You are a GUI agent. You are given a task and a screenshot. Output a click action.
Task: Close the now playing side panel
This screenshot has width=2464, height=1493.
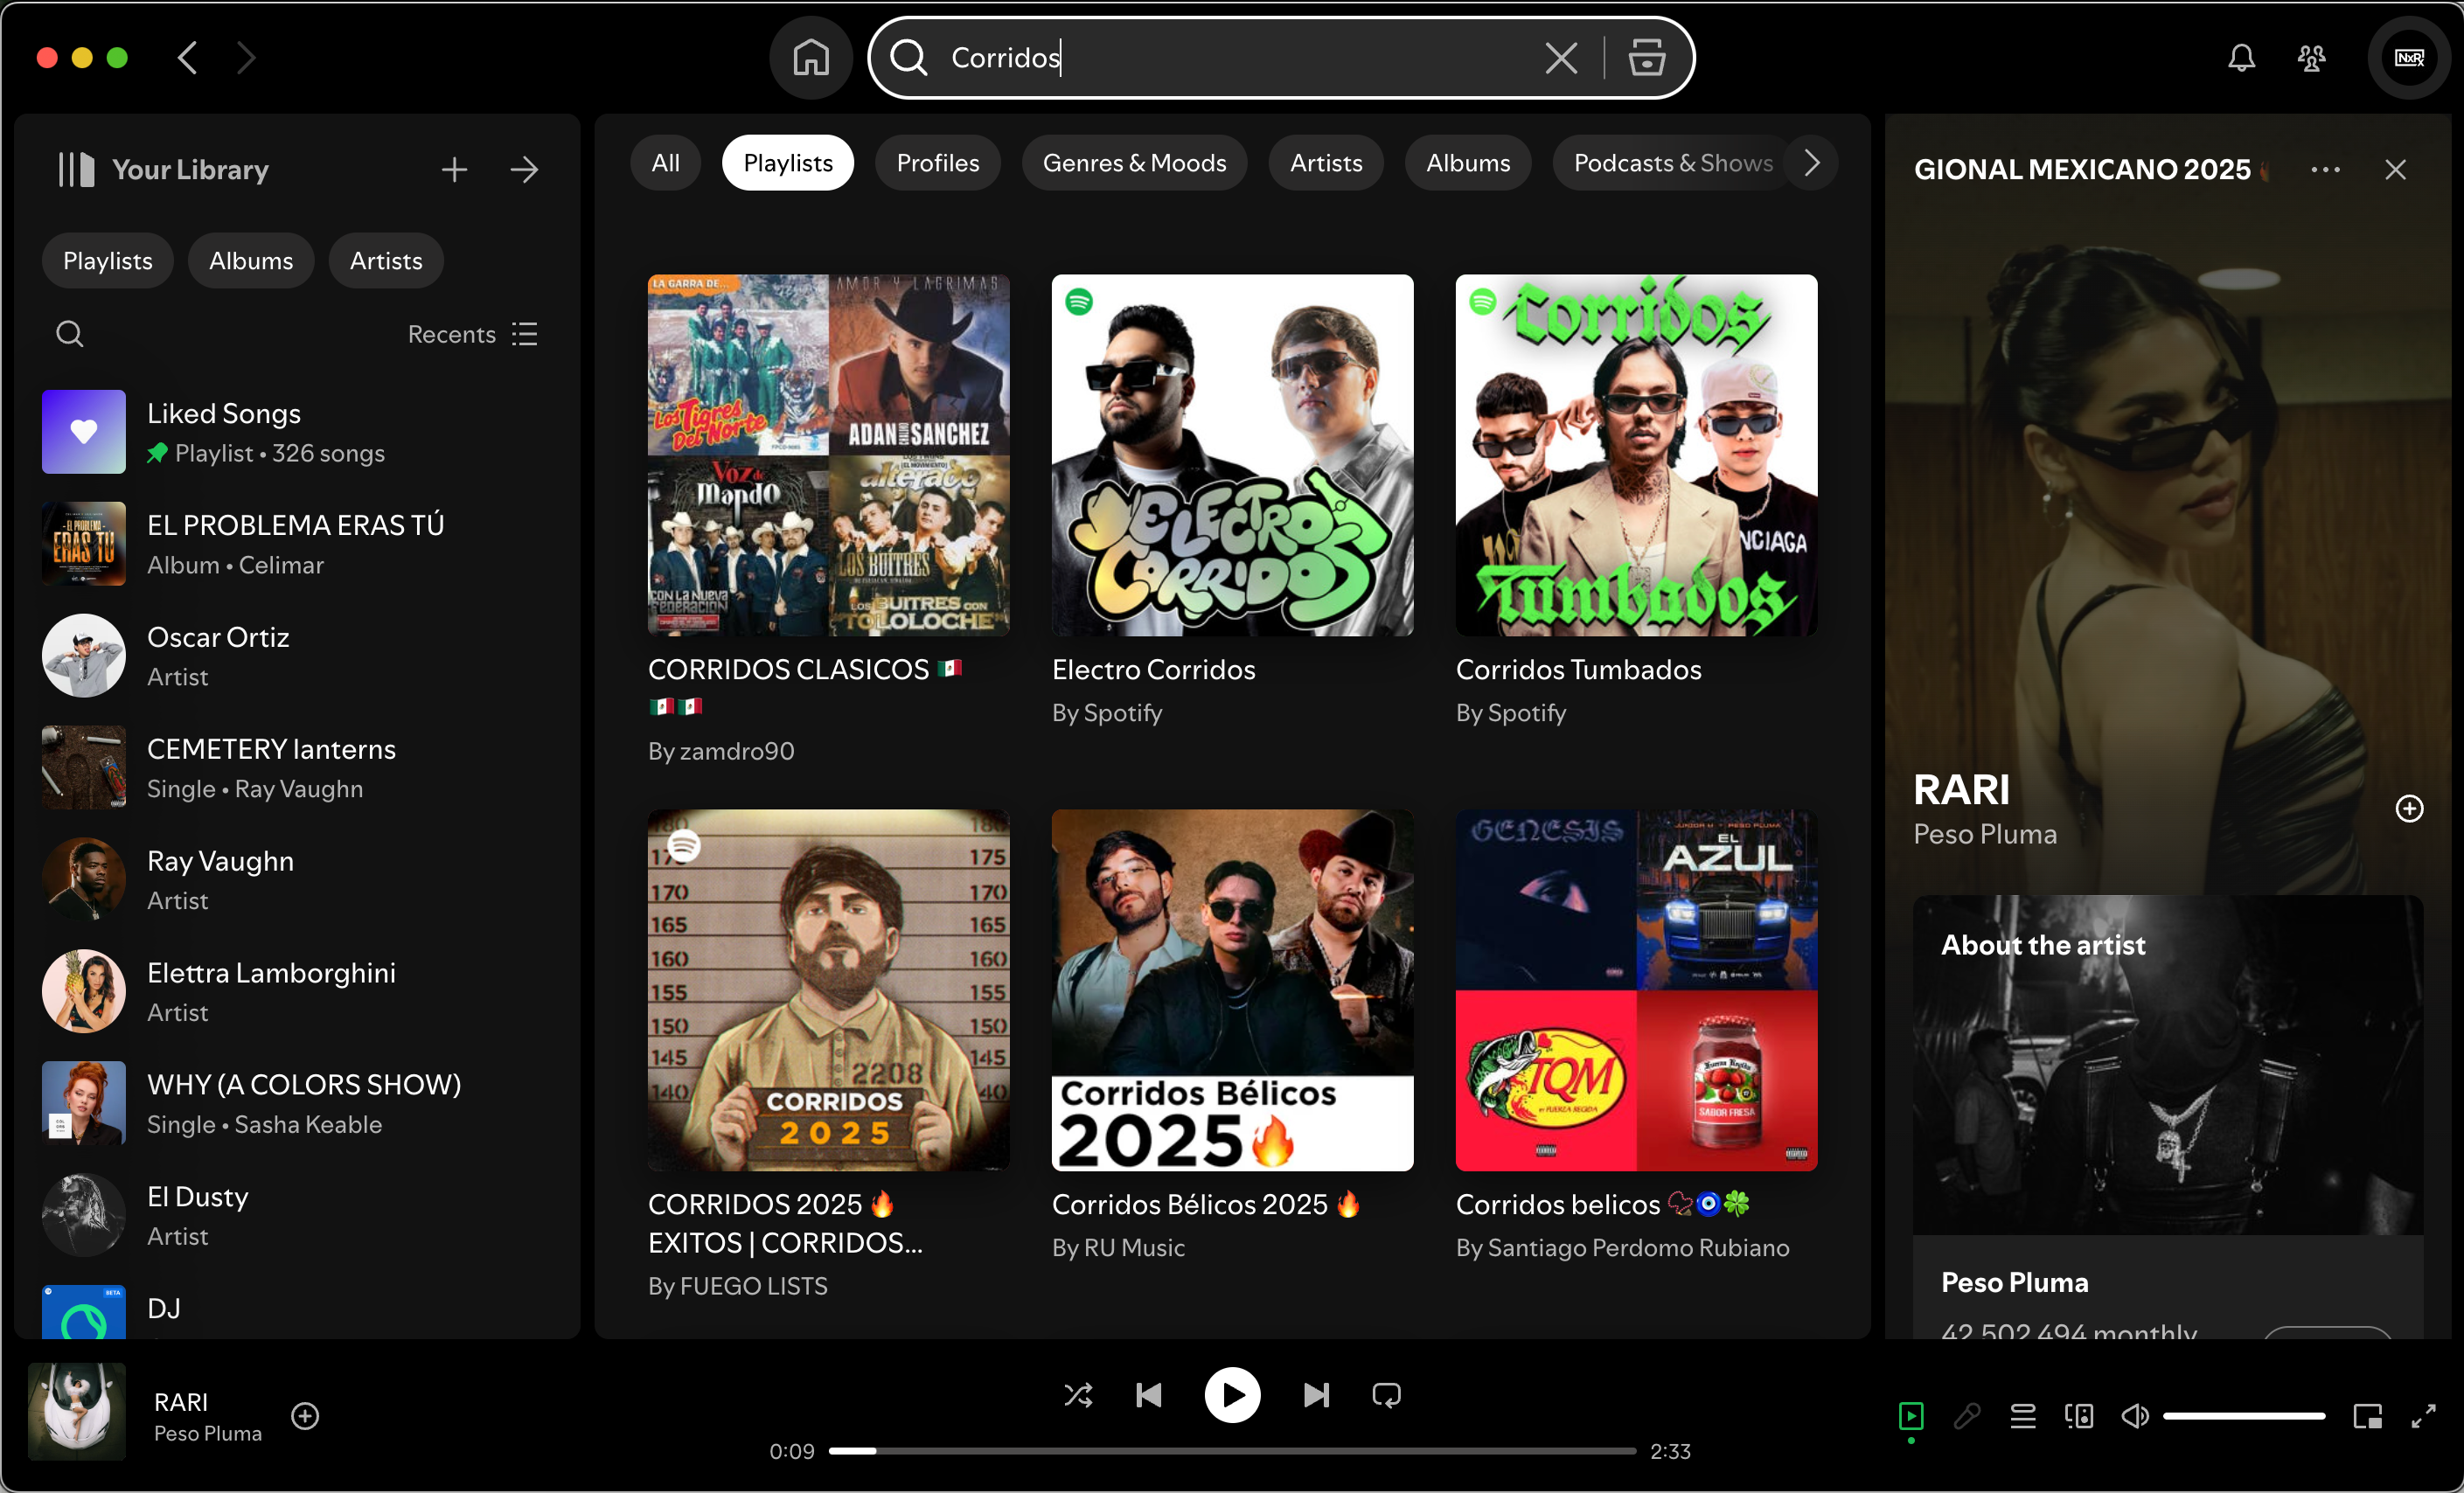[x=2395, y=170]
